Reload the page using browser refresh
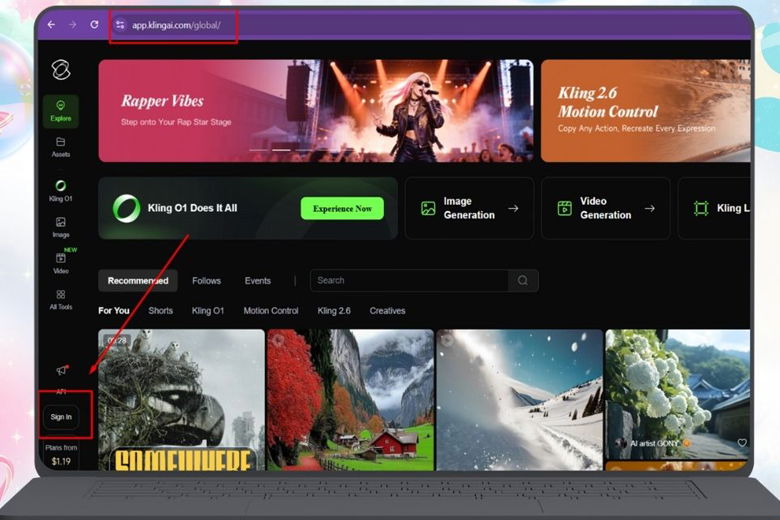The height and width of the screenshot is (520, 780). 94,24
